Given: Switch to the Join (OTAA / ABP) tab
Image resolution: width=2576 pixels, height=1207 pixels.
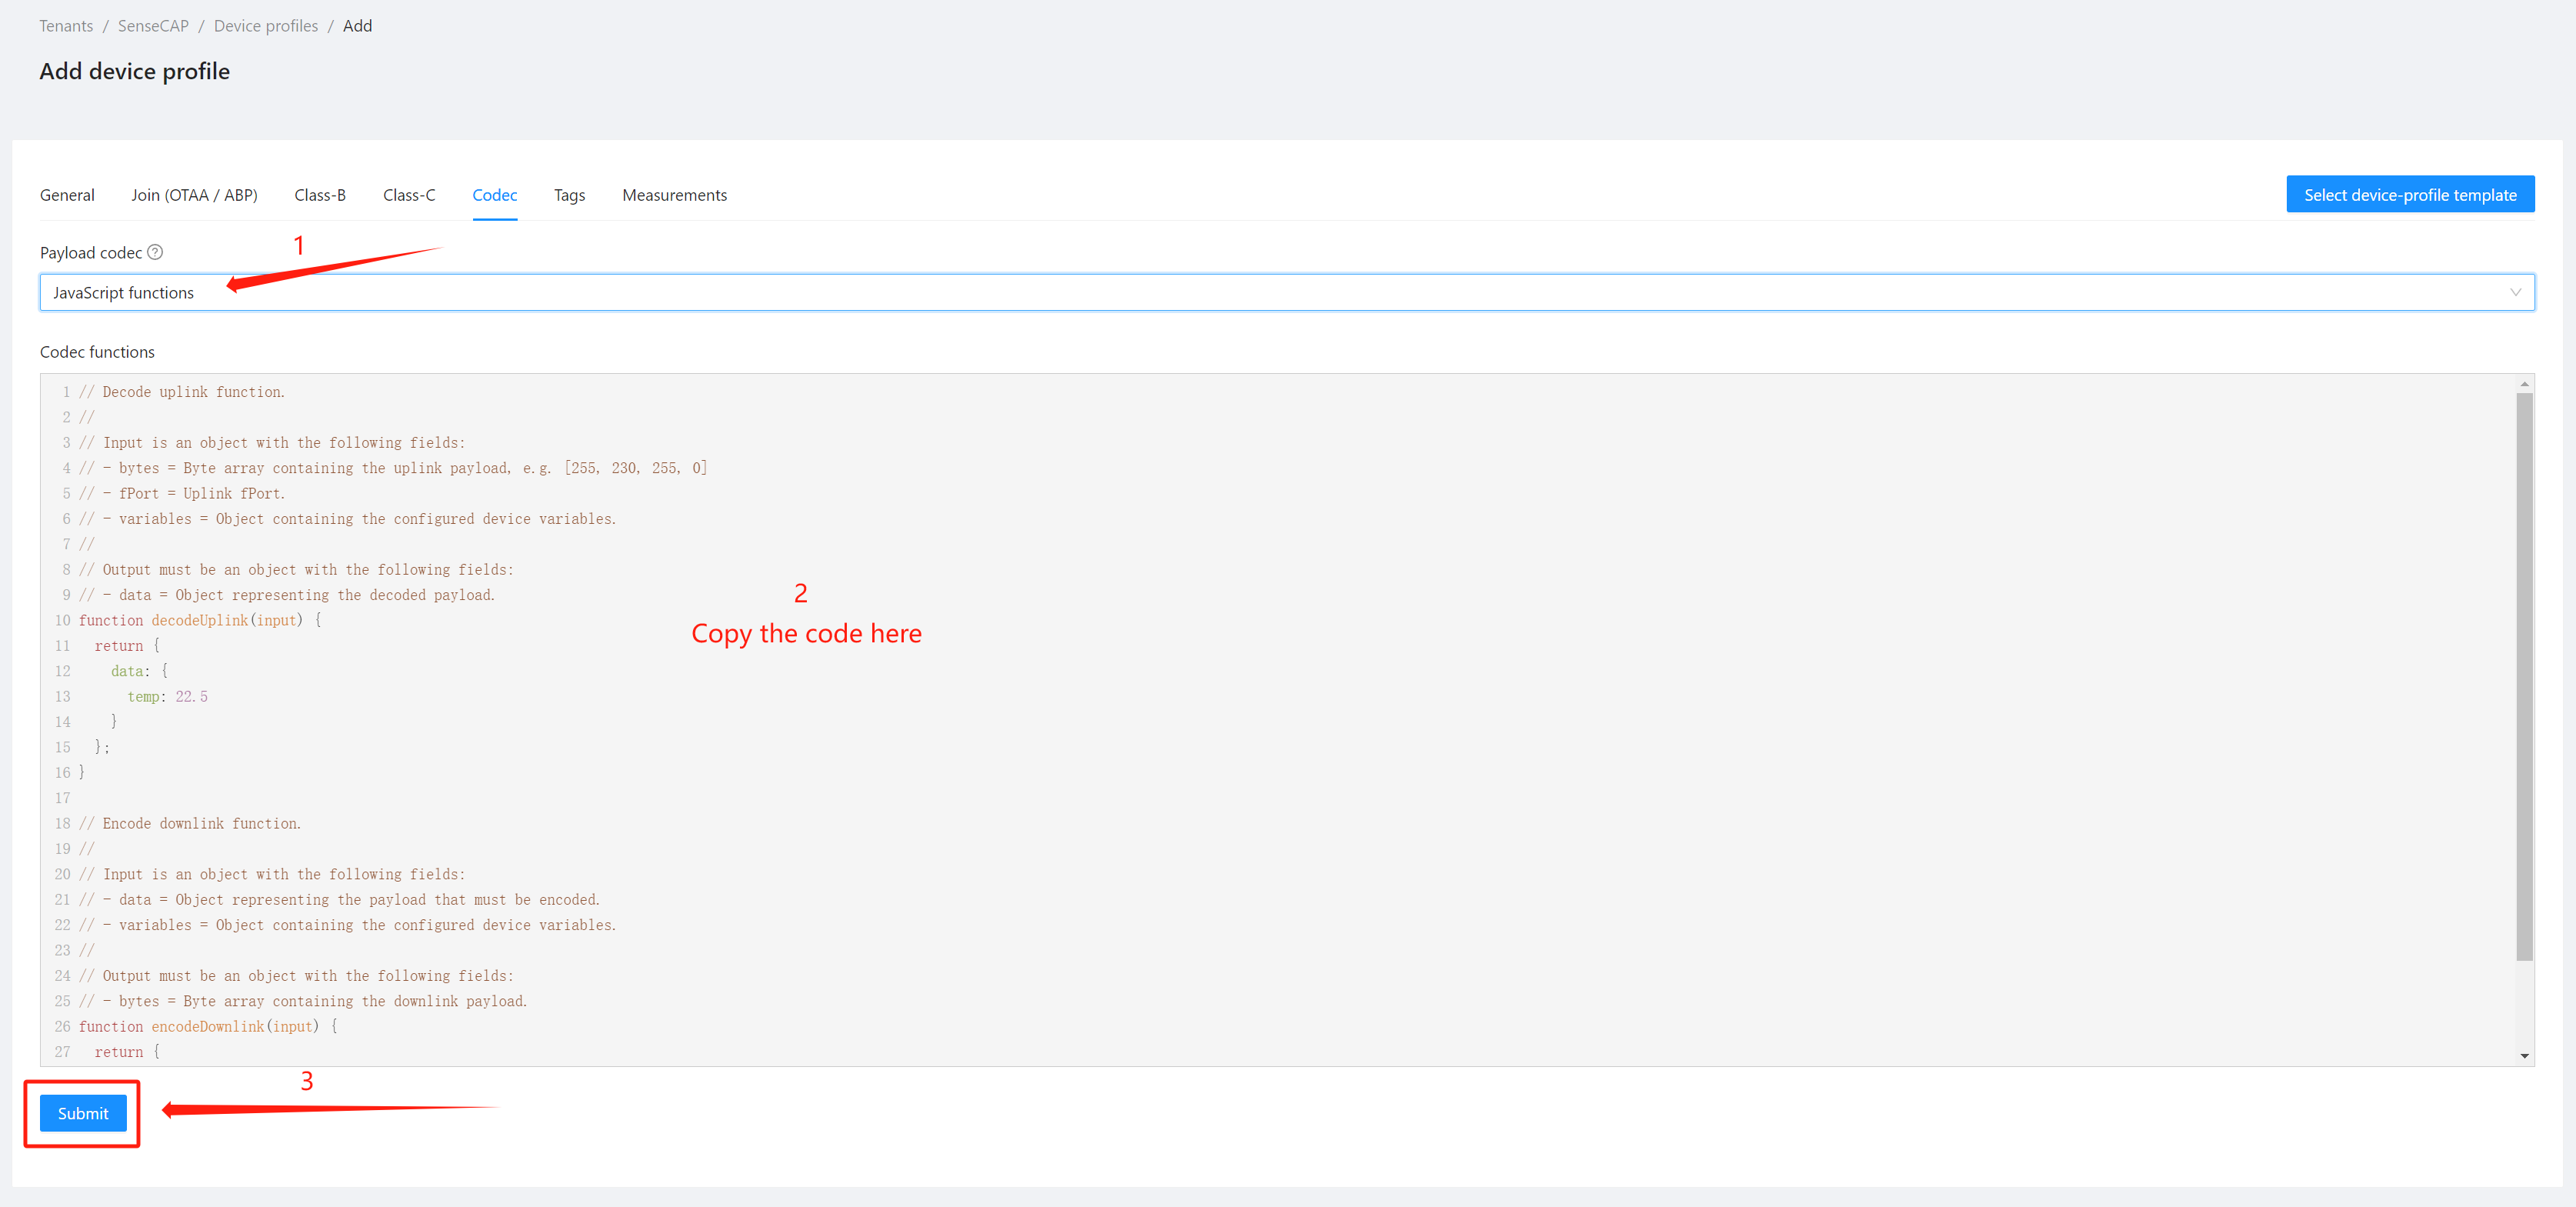Looking at the screenshot, I should pos(194,195).
